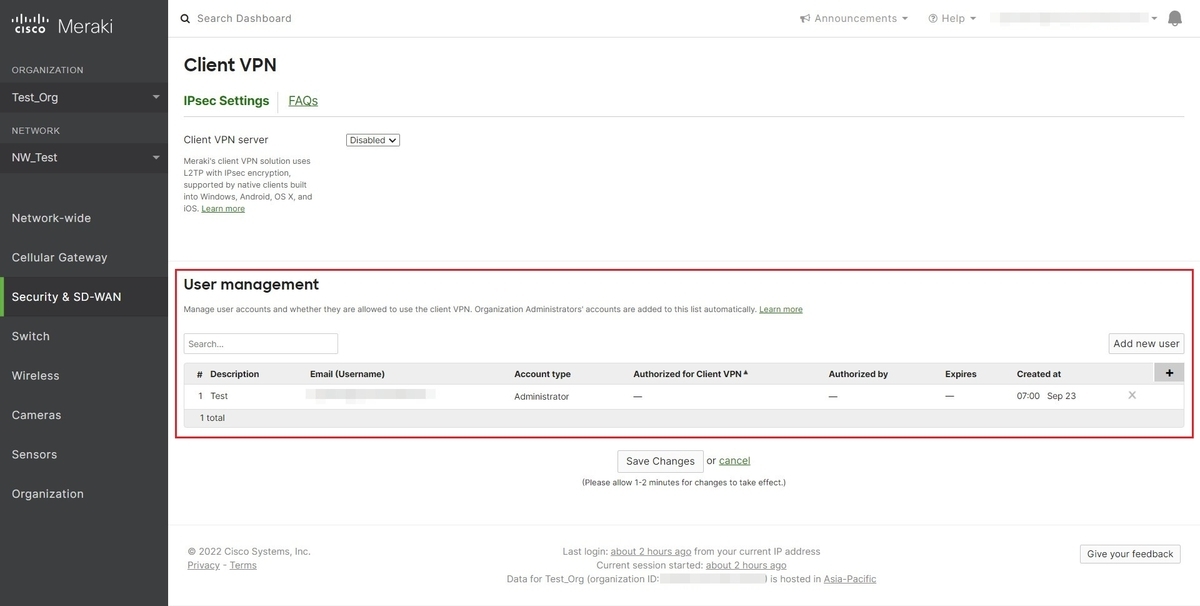
Task: Click the plus icon above the user table
Action: click(1168, 372)
